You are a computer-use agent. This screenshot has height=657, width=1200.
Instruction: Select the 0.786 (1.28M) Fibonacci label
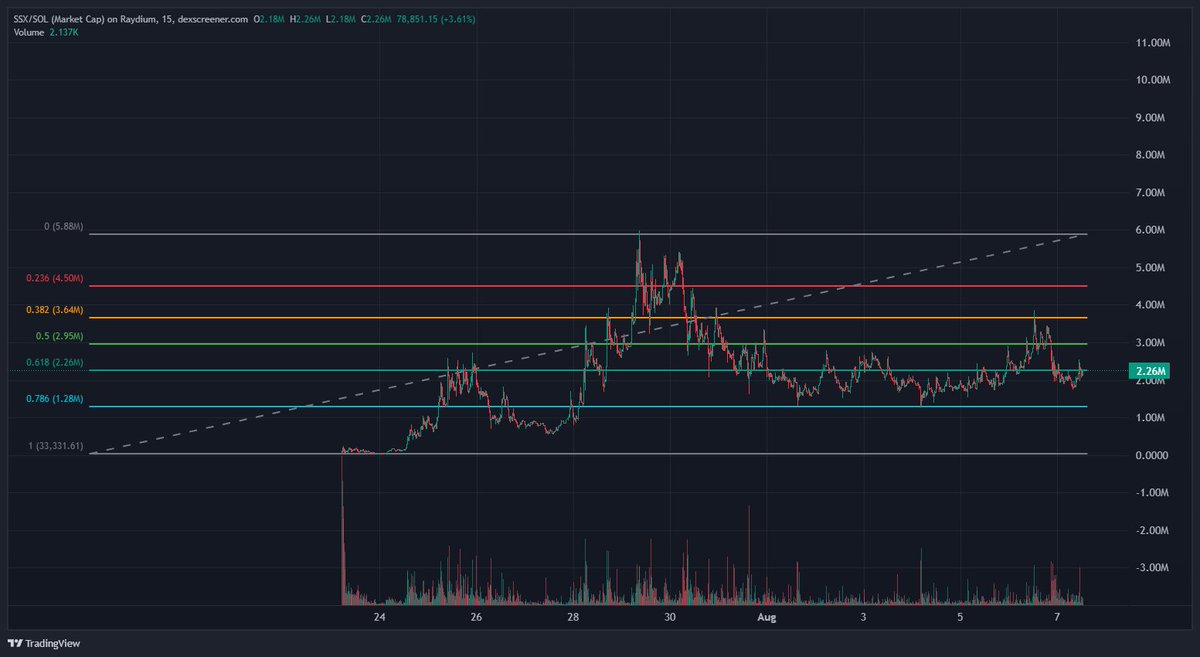(55, 399)
